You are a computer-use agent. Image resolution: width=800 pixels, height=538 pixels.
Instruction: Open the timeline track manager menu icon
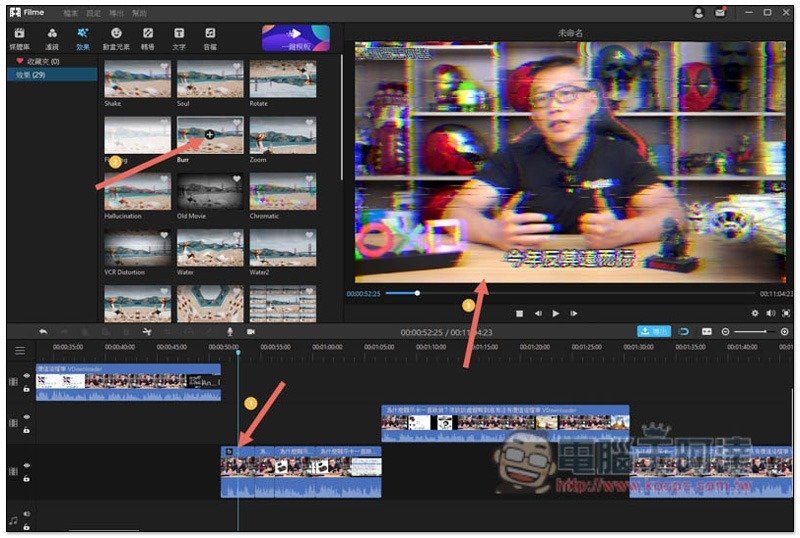pos(19,350)
